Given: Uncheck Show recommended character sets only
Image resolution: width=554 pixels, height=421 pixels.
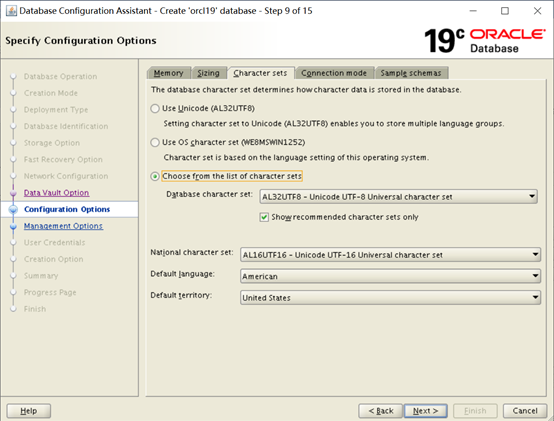Looking at the screenshot, I should pos(264,217).
